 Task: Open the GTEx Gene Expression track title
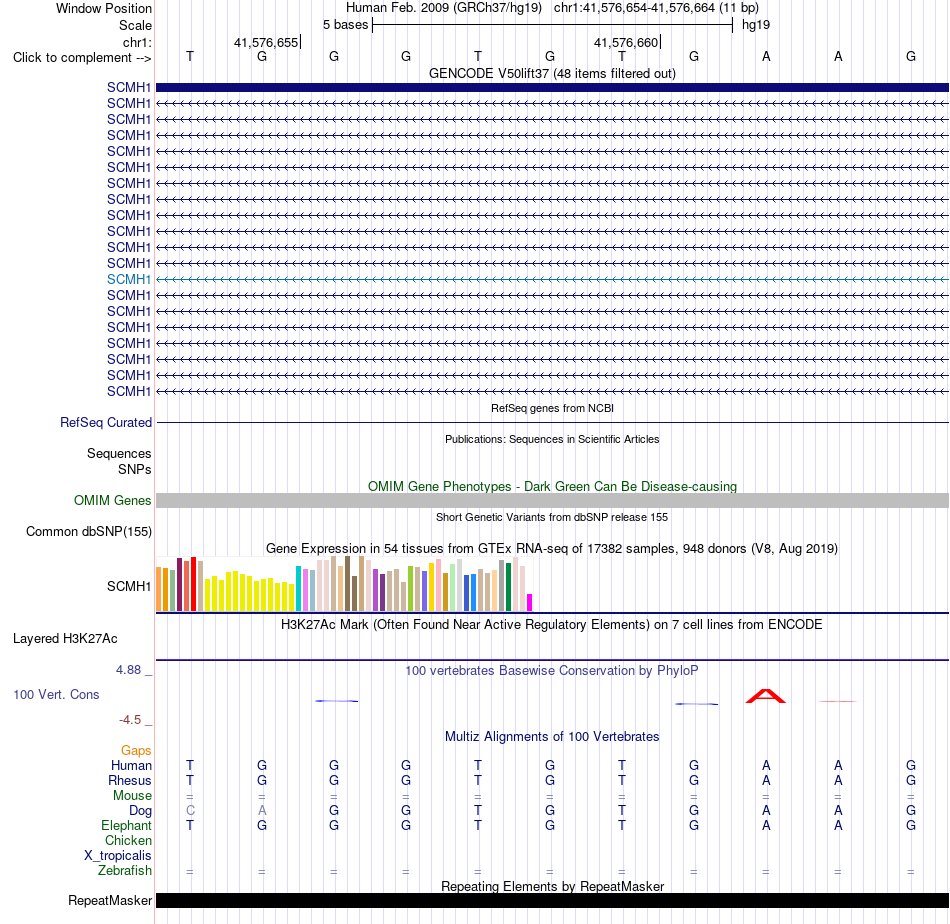click(552, 548)
